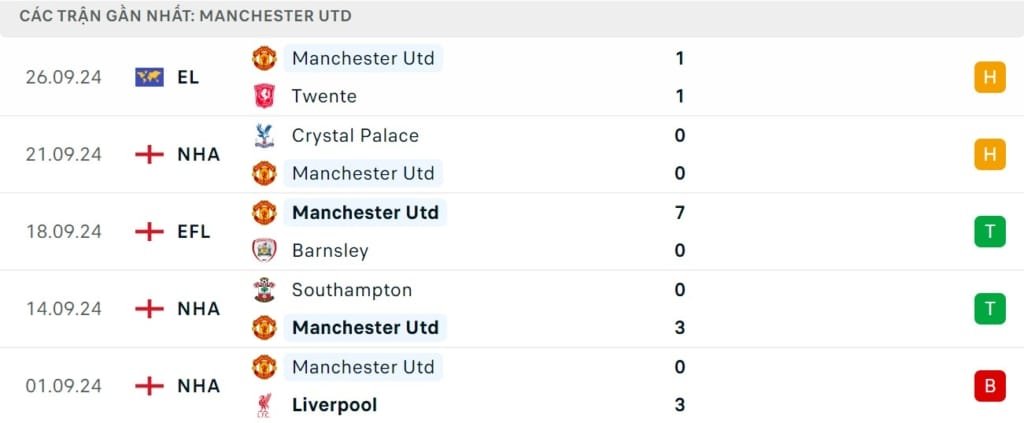Screen dimensions: 1024x423
Task: Click Manchester Utd crest in Twente match
Action: pyautogui.click(x=263, y=58)
